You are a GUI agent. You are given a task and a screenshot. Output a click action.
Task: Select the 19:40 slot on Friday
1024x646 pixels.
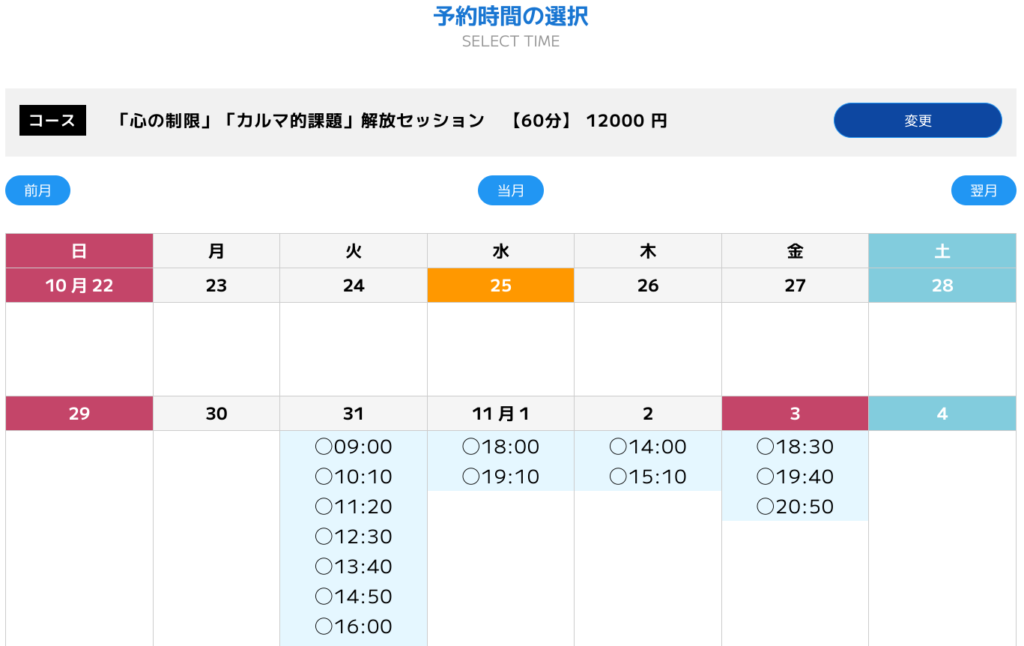[x=794, y=477]
